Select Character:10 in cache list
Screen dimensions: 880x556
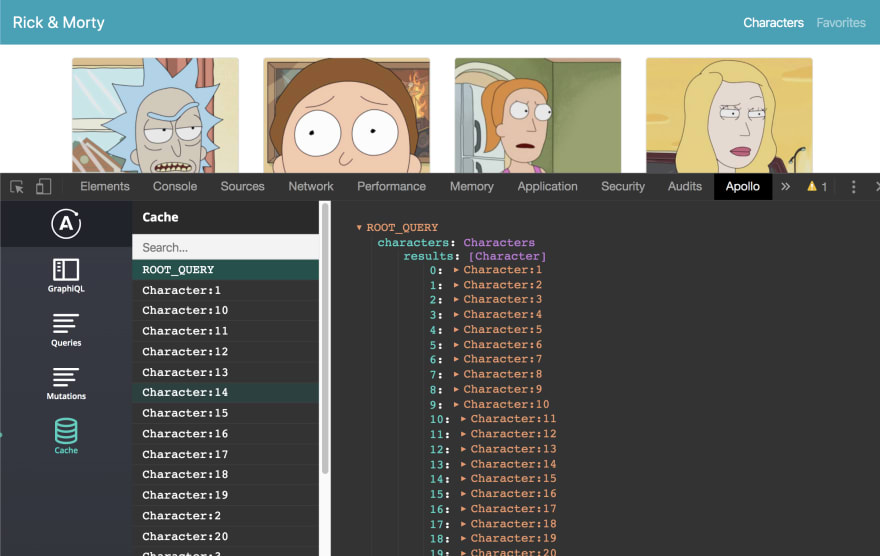[225, 310]
